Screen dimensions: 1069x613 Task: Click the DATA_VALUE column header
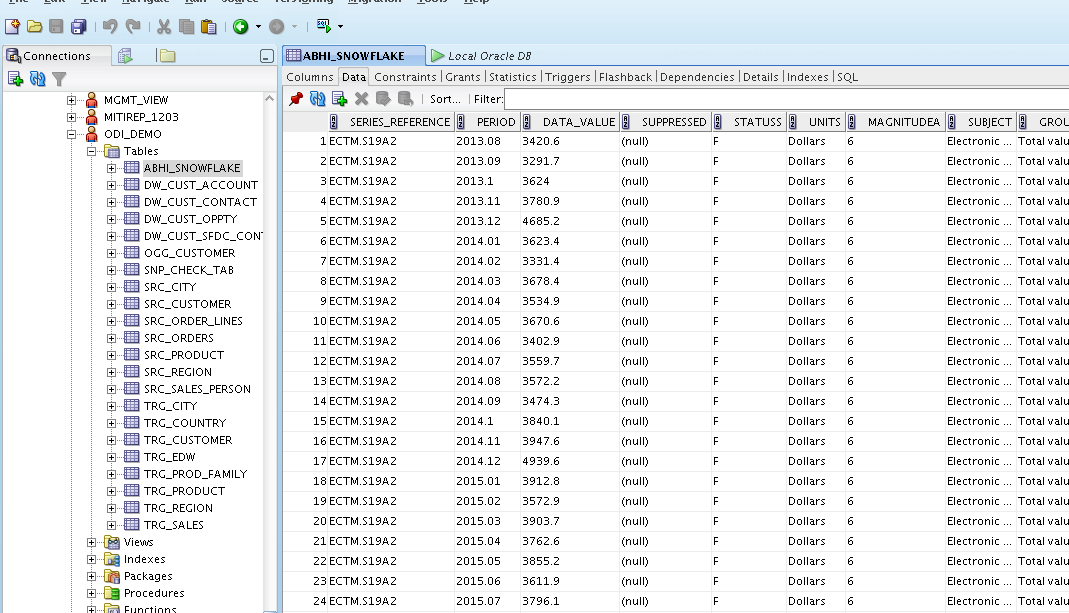(x=578, y=122)
